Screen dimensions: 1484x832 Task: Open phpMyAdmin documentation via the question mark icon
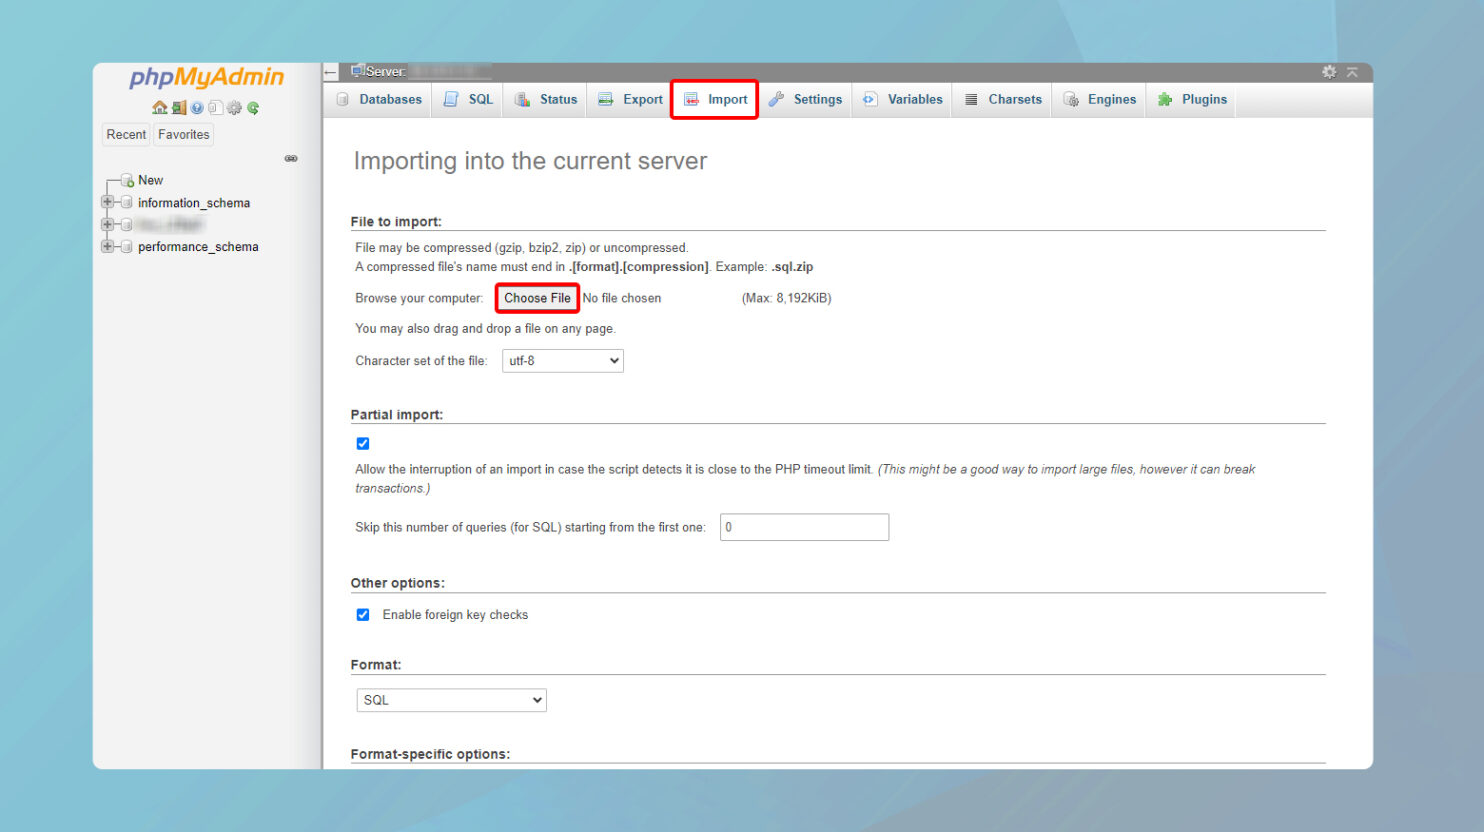tap(197, 107)
